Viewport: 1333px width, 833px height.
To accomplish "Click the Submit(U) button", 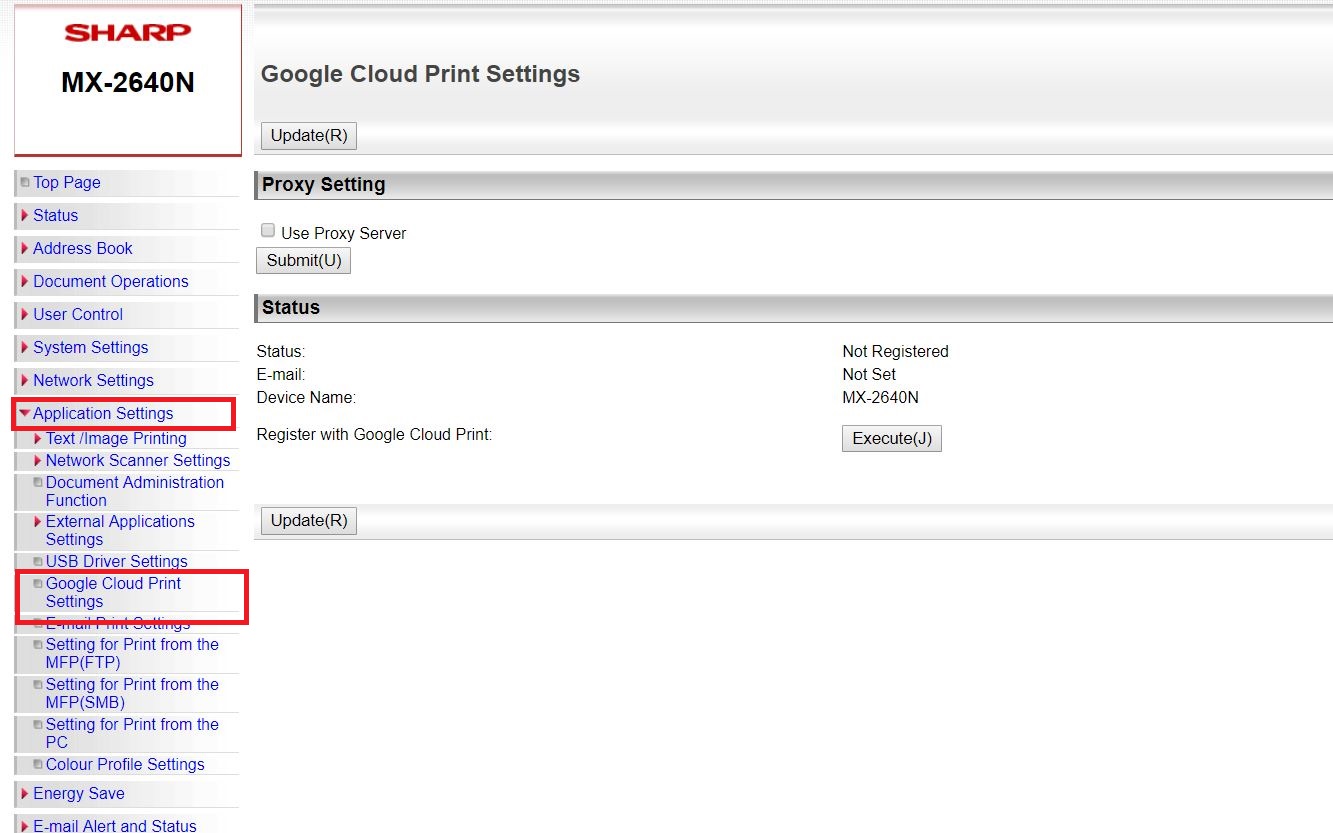I will 303,260.
